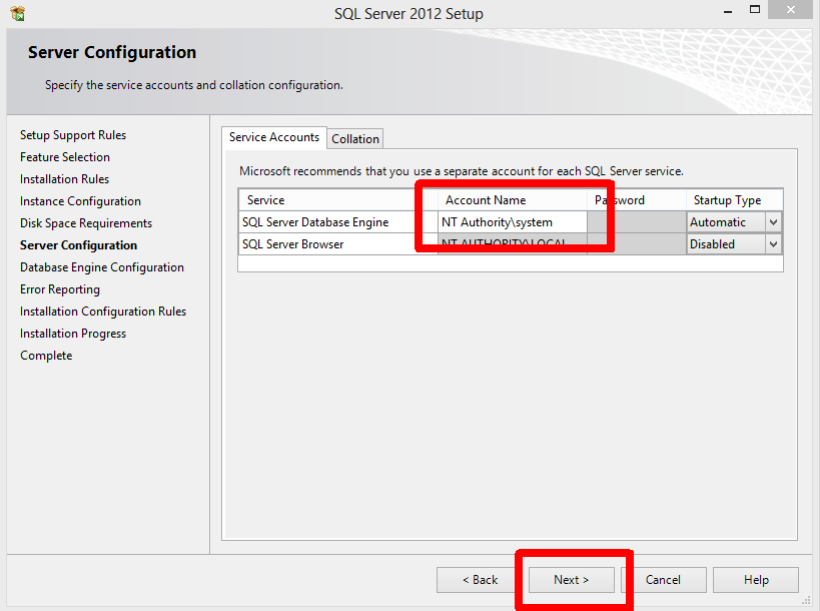
Task: Click the Service column header
Action: tap(338, 200)
